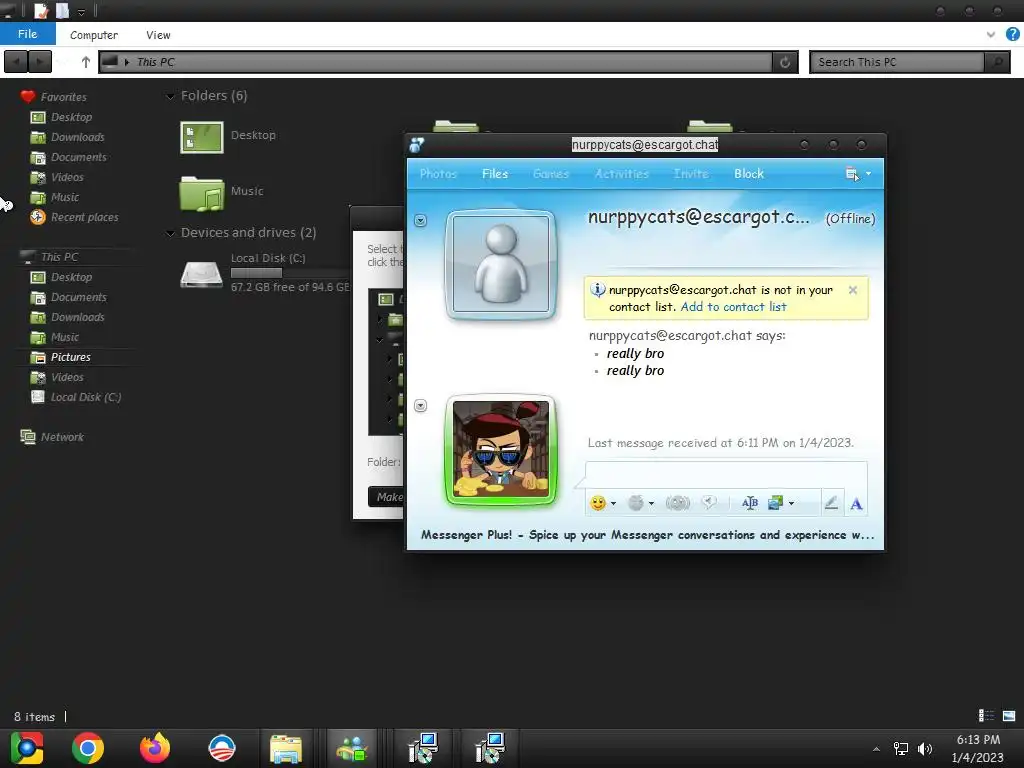Collapse your own display picture arrow
The height and width of the screenshot is (768, 1024).
(x=421, y=406)
